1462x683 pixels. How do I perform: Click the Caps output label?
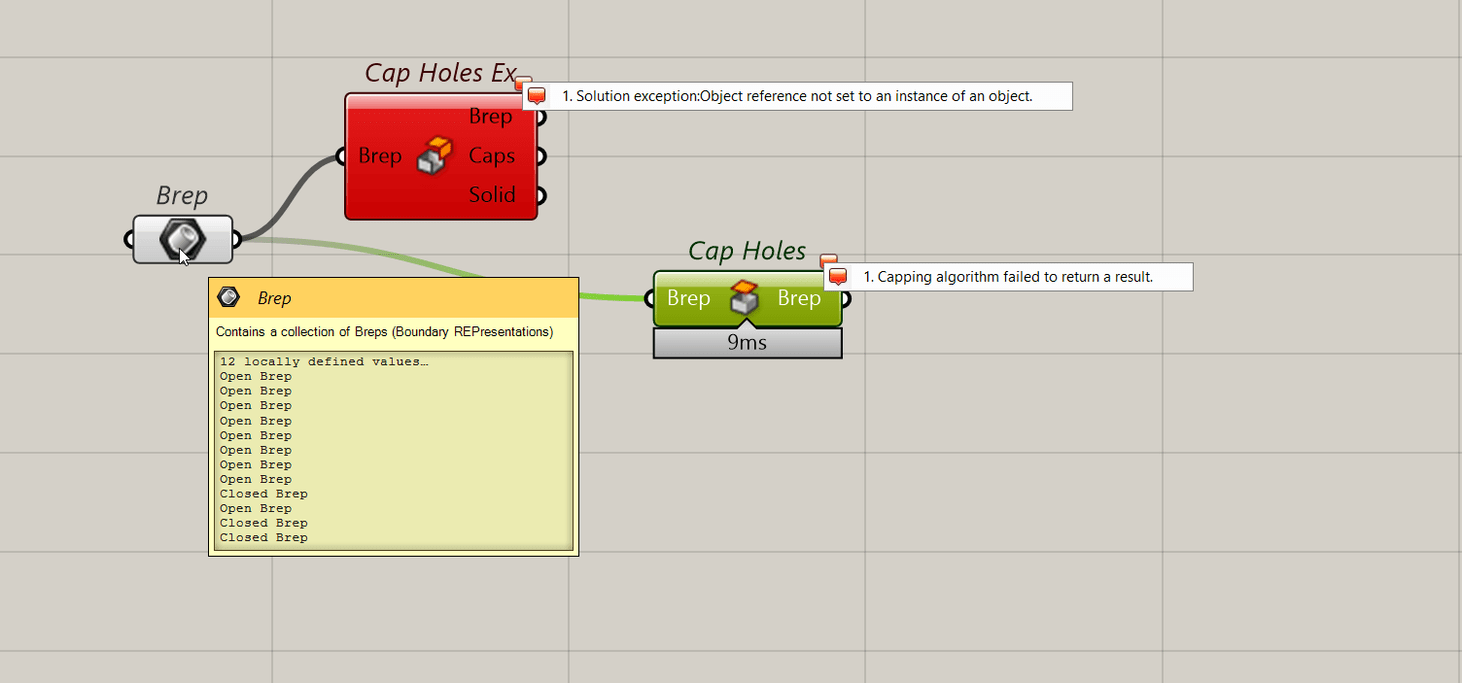(x=492, y=156)
